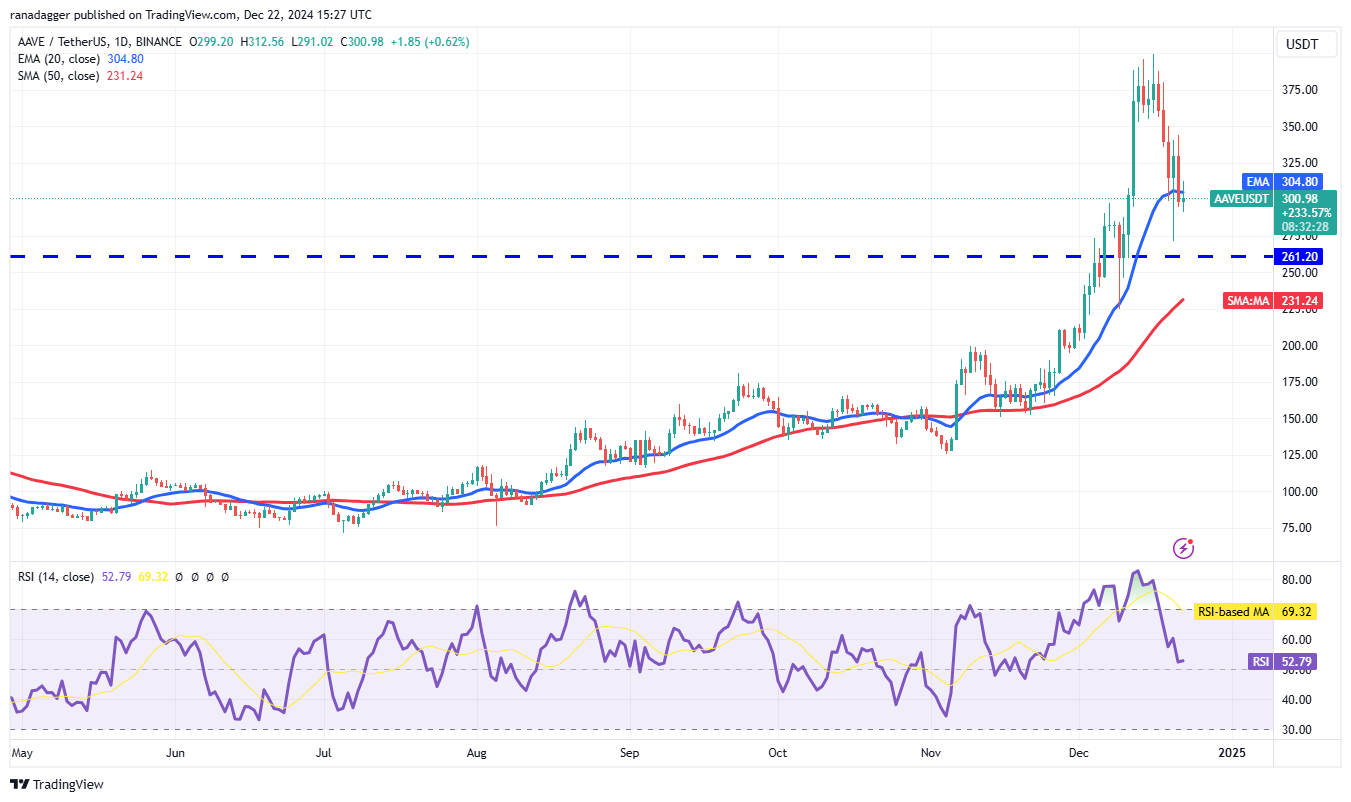
Task: Toggle the fourth empty-set indicator in RSI legend
Action: point(225,577)
